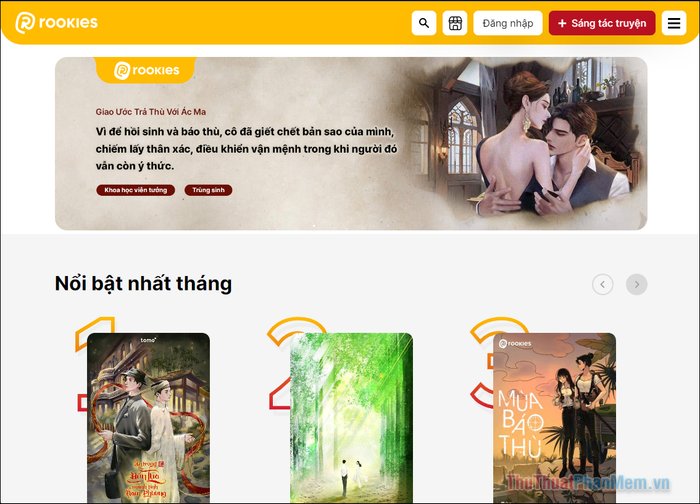Click the Rookies logo in header
This screenshot has width=700, height=504.
[x=57, y=22]
